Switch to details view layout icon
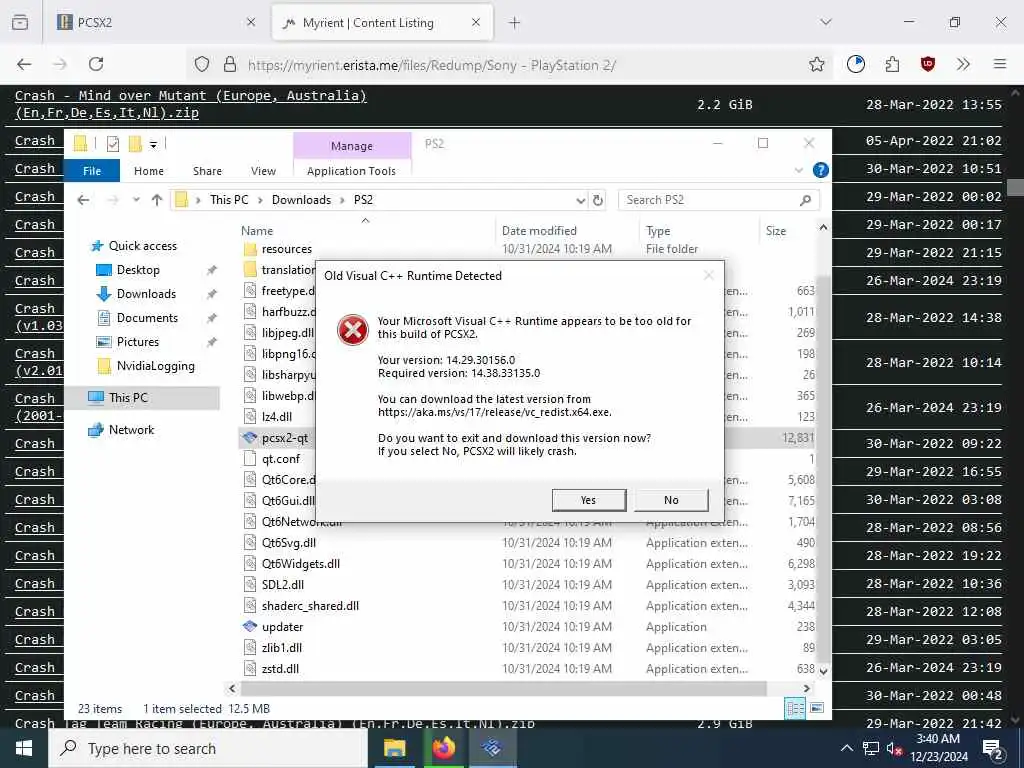Screen dimensions: 1024x768 pos(795,709)
